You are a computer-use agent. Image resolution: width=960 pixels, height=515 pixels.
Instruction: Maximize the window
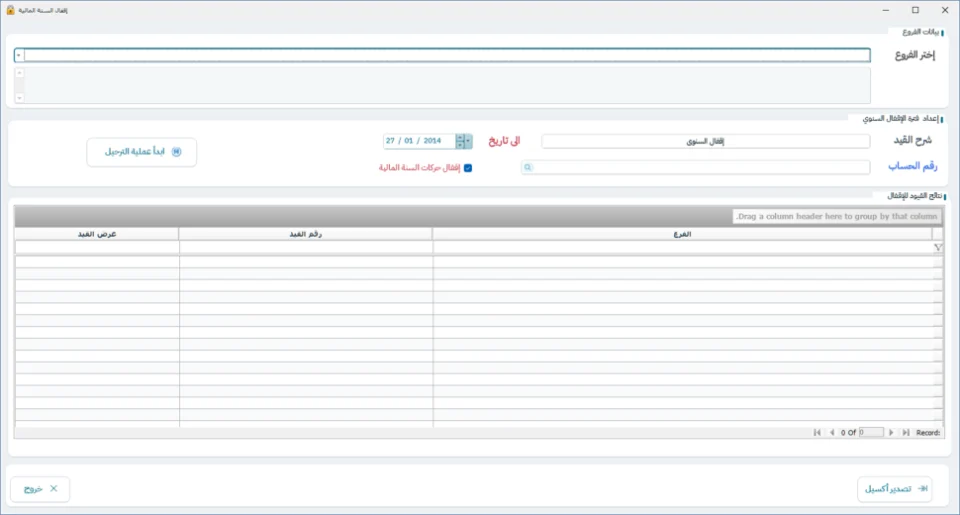point(915,10)
